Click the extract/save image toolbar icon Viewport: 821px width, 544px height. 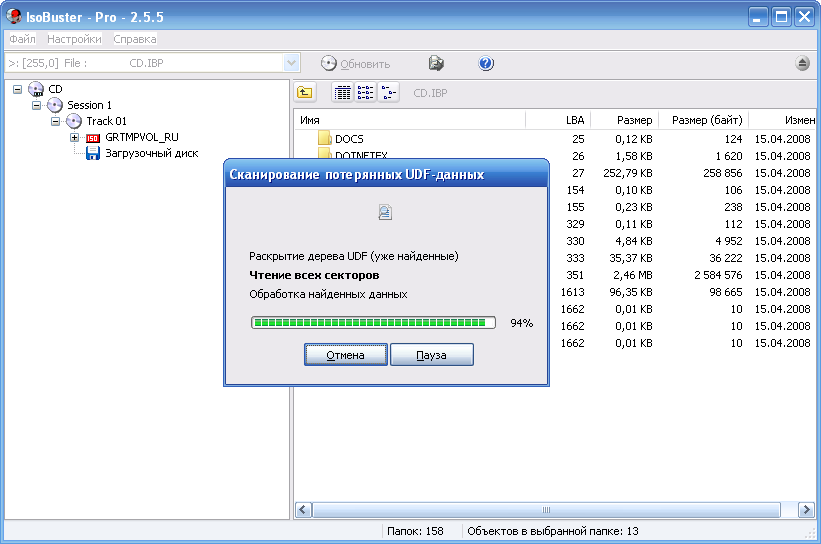[x=436, y=63]
